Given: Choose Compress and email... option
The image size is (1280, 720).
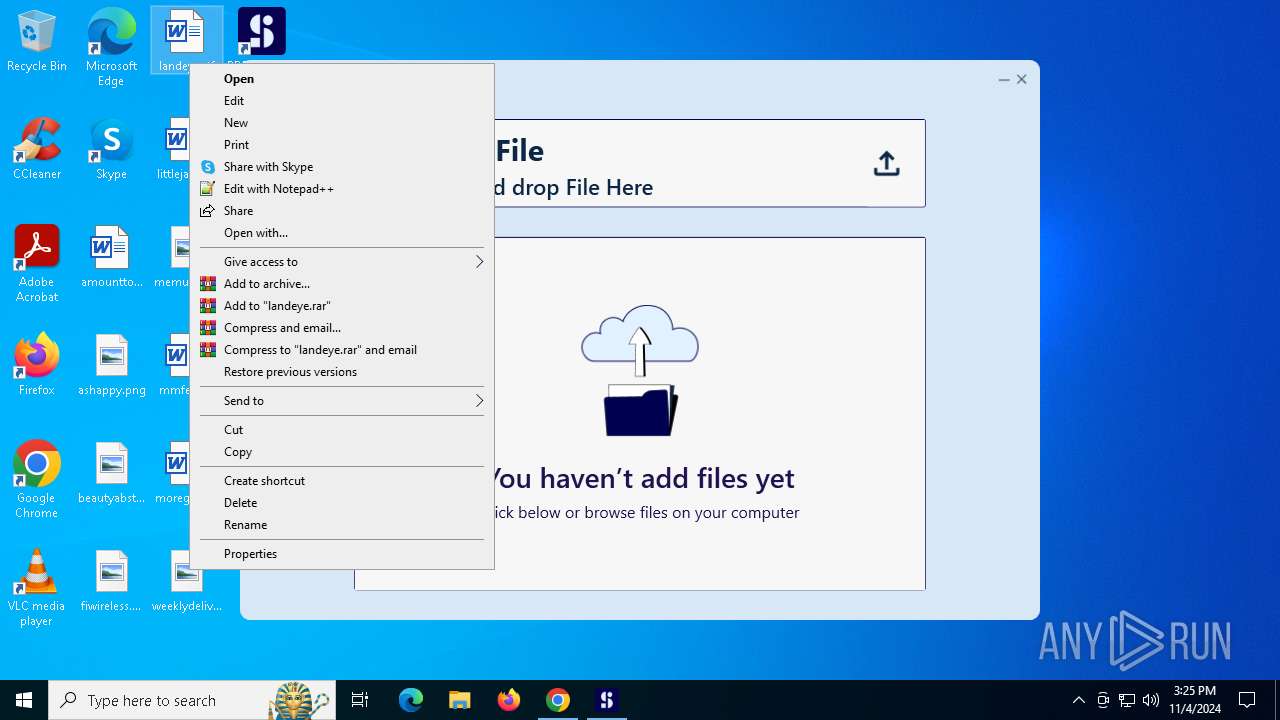Looking at the screenshot, I should coord(342,328).
